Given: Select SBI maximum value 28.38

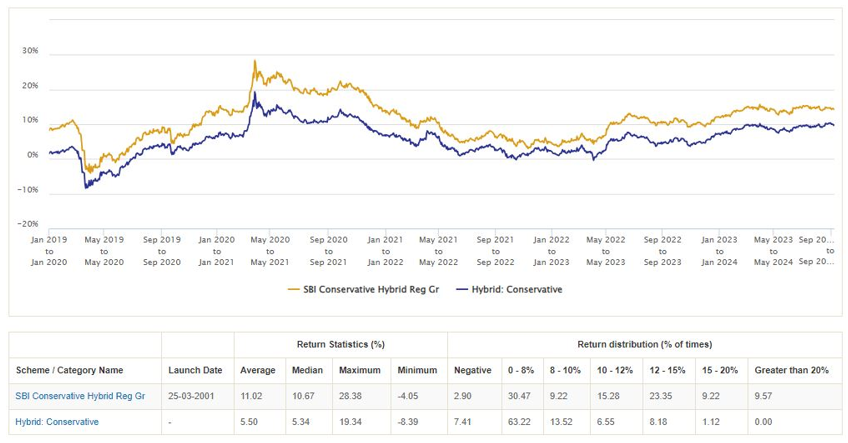Looking at the screenshot, I should coord(350,396).
